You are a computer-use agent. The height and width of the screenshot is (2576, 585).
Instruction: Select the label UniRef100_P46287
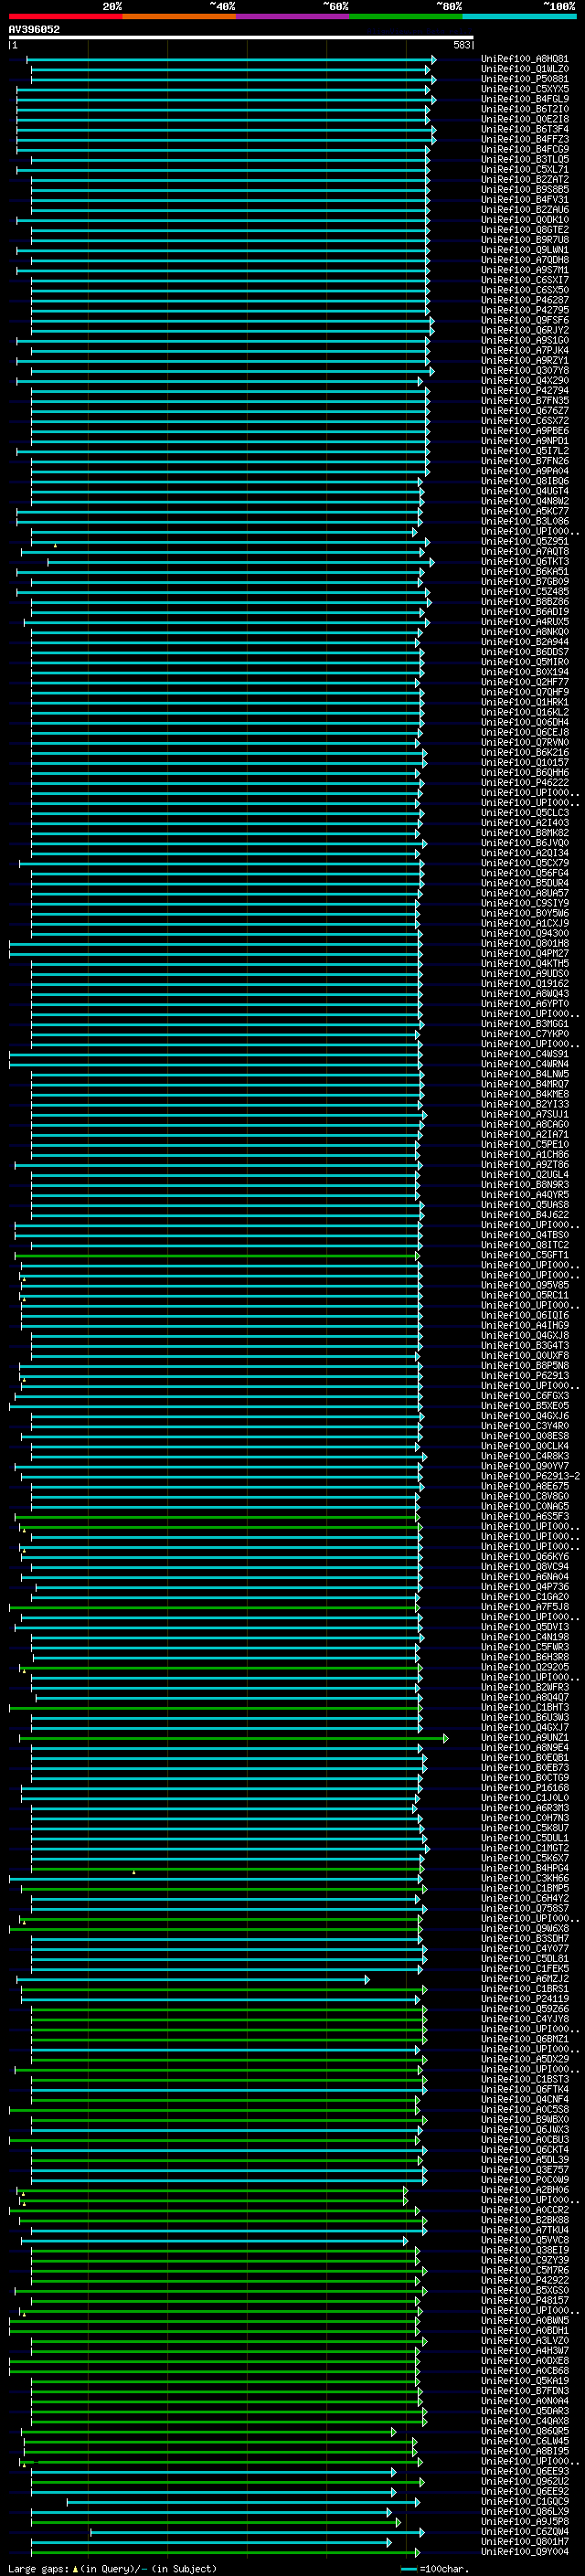coord(525,300)
